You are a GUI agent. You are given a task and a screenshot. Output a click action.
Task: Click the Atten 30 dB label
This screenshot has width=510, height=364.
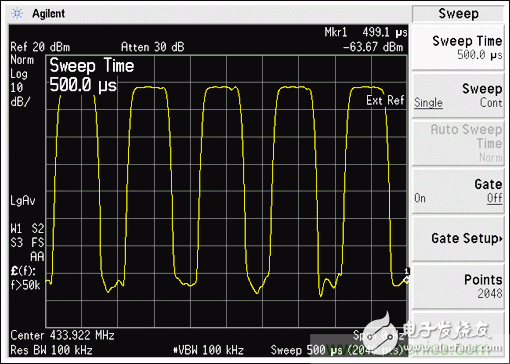(153, 47)
